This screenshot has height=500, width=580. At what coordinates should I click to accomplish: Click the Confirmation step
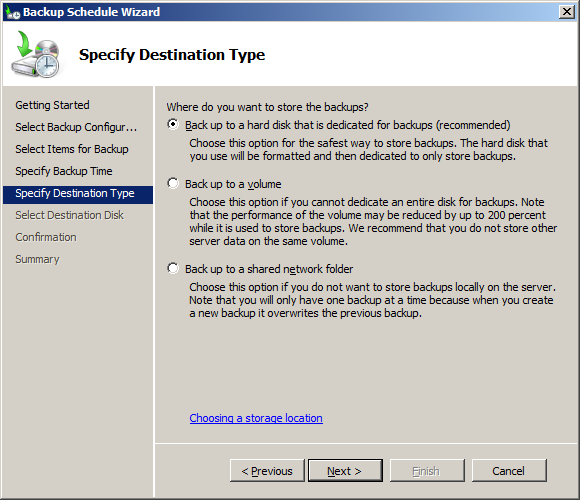pos(46,237)
